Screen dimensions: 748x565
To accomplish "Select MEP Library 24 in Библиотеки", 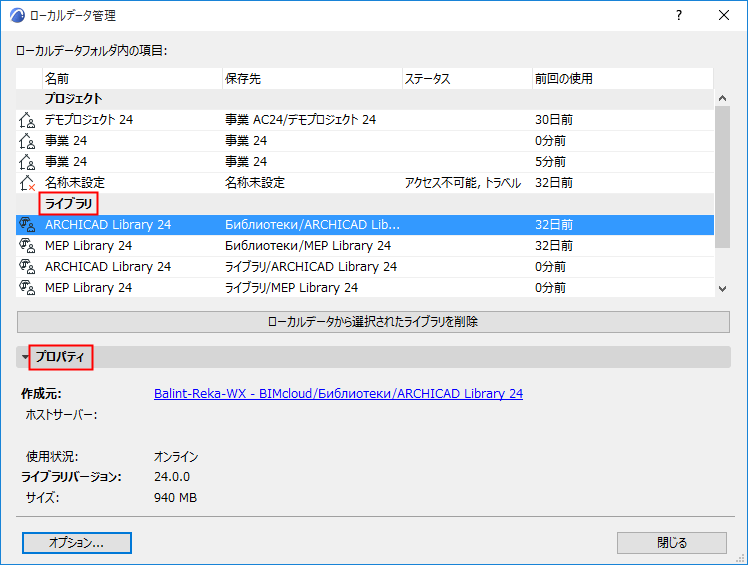I will pyautogui.click(x=88, y=246).
